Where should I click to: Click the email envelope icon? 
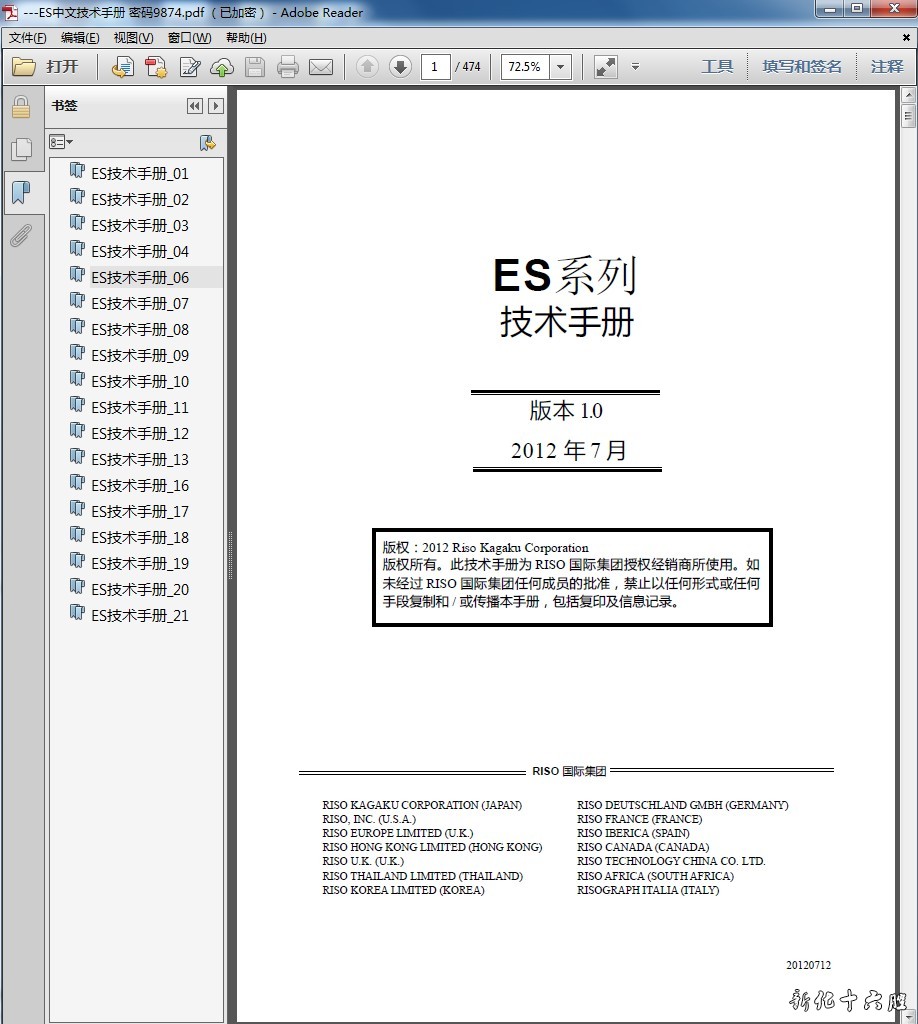point(321,67)
